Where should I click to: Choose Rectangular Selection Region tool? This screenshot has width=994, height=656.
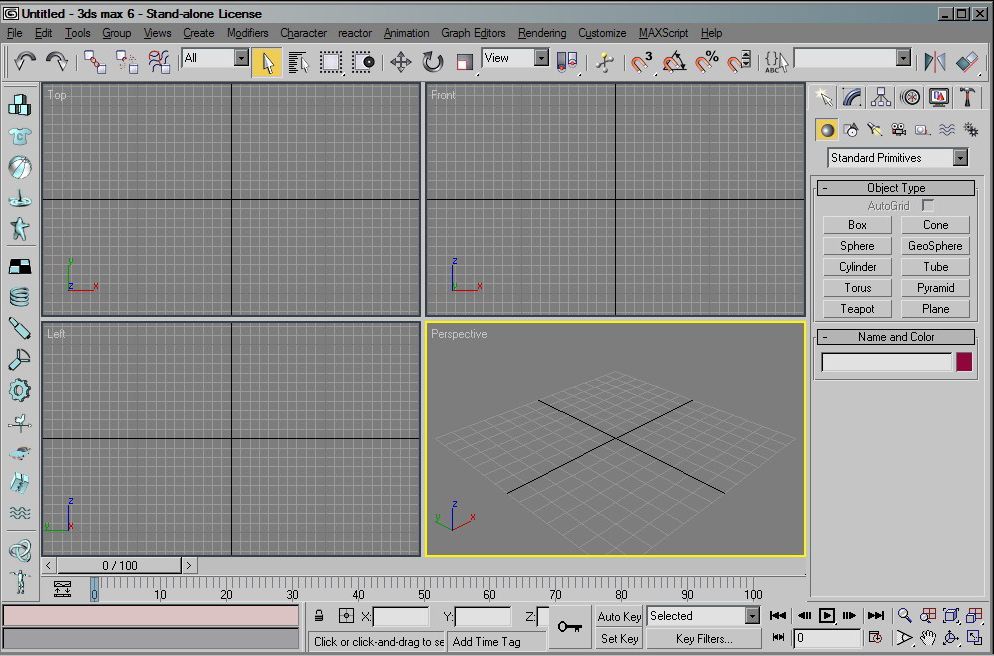tap(330, 62)
